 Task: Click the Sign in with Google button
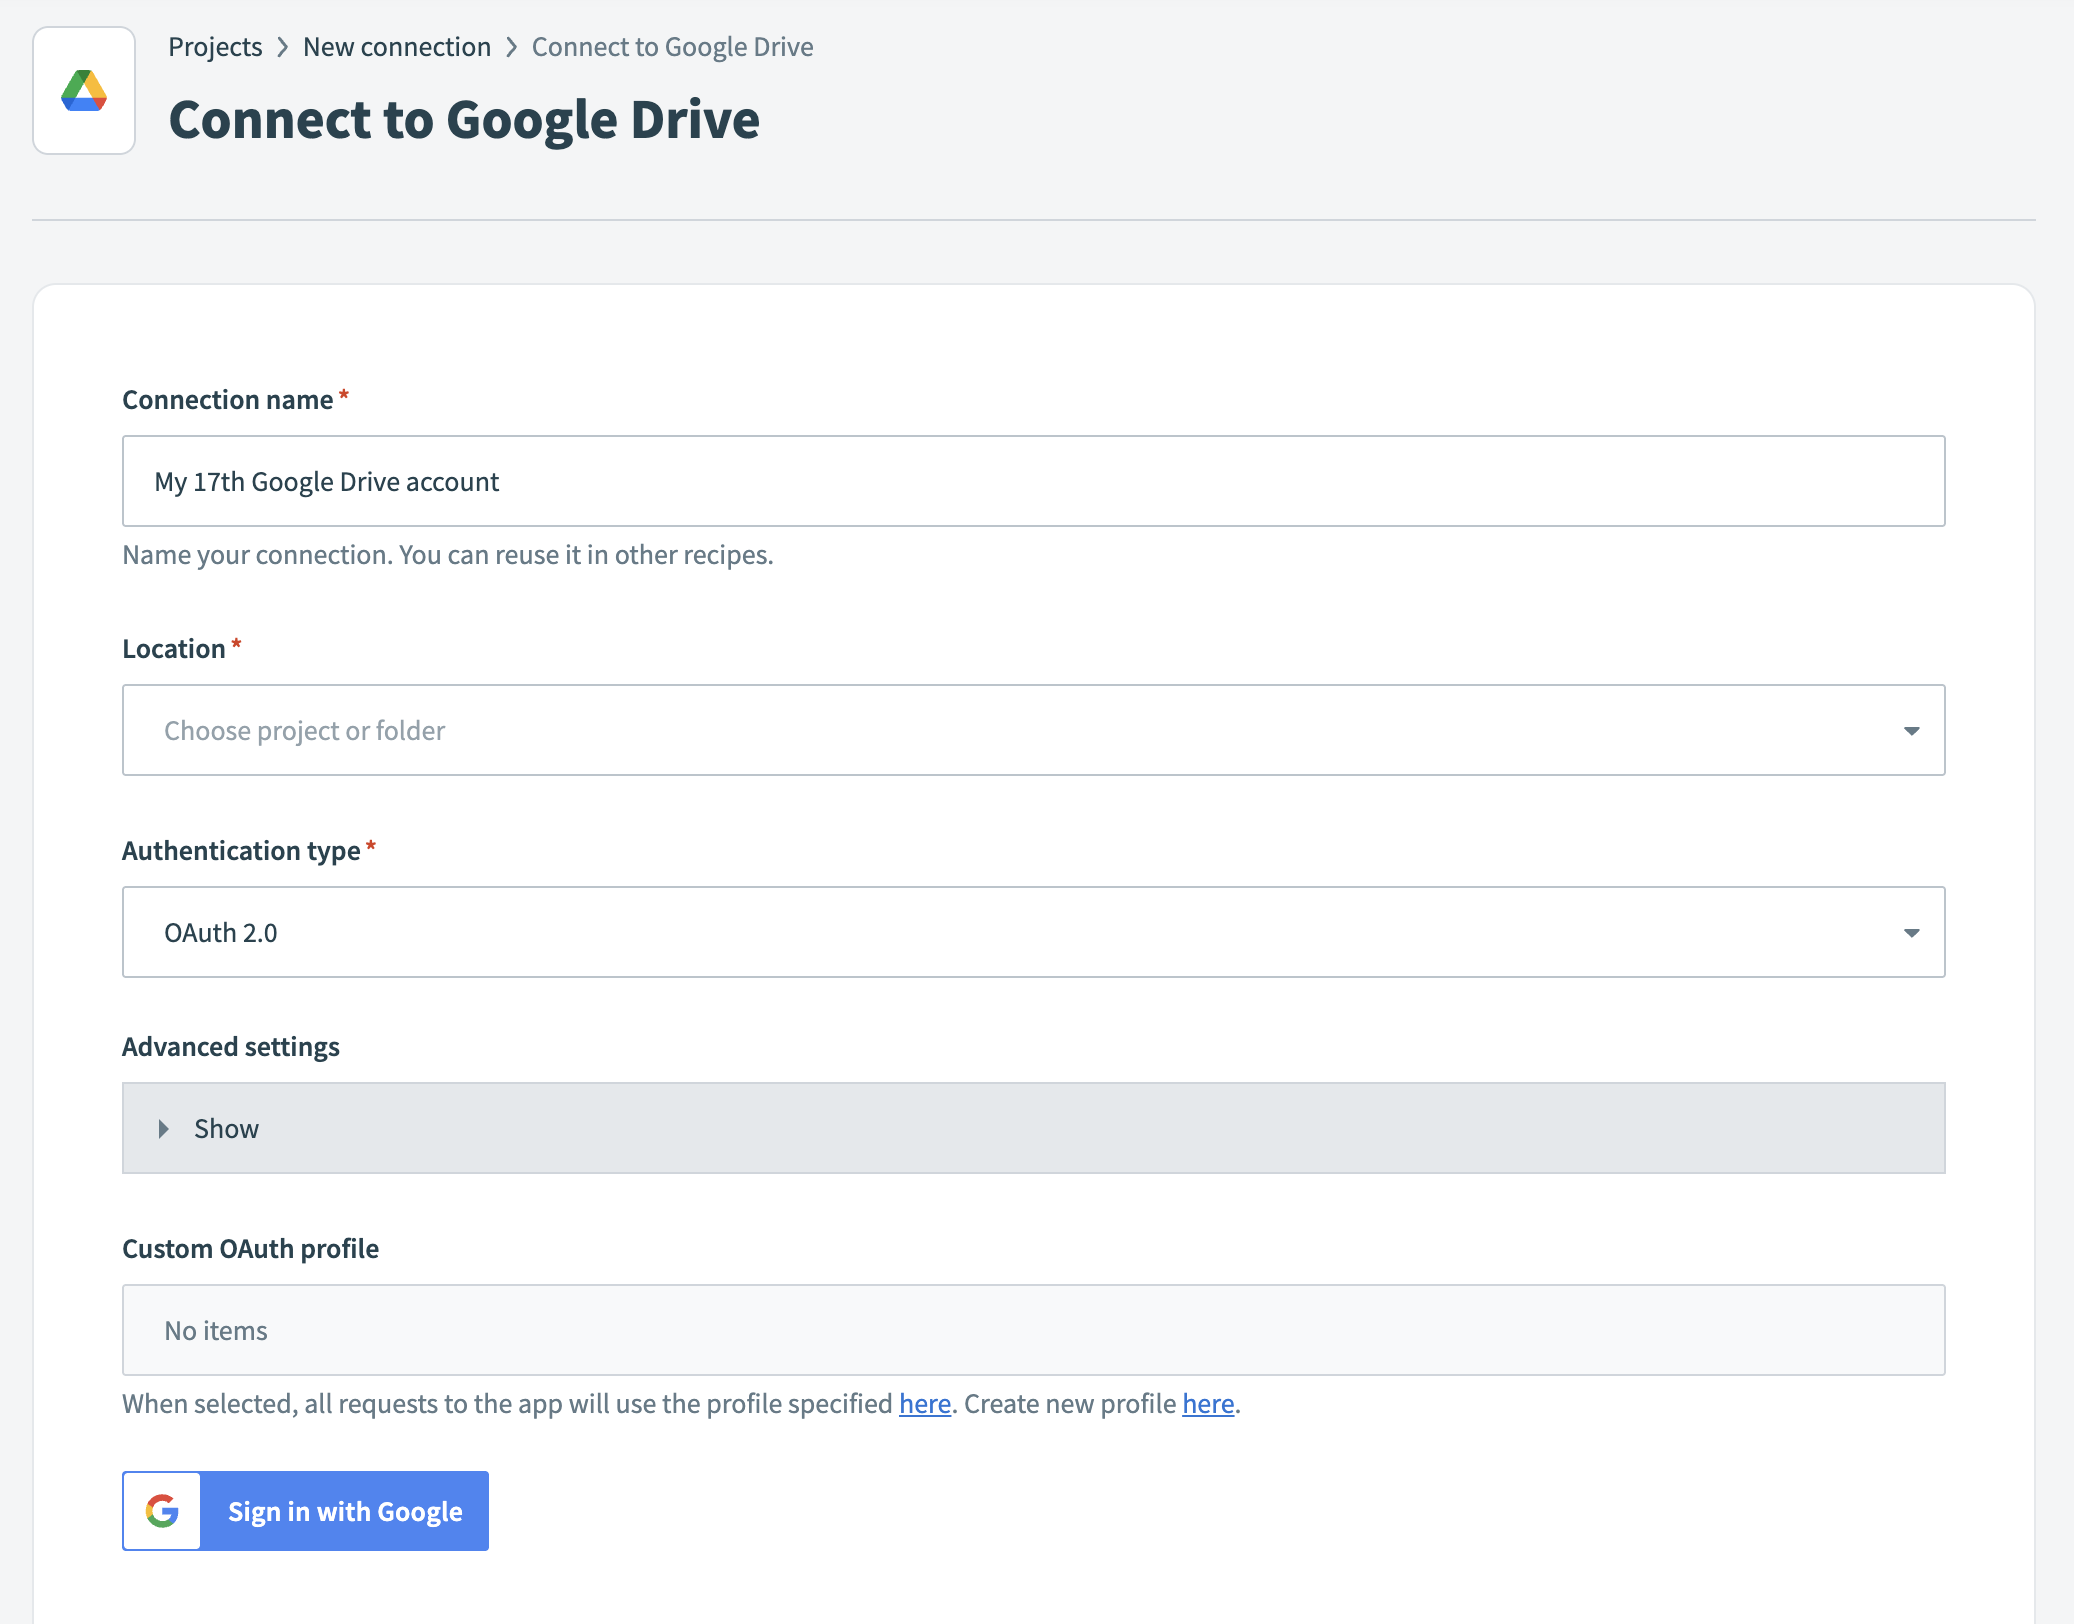(345, 1511)
